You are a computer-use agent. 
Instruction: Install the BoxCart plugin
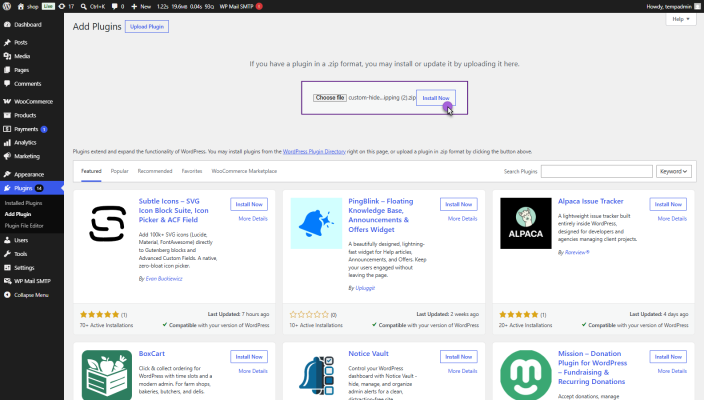click(x=249, y=357)
